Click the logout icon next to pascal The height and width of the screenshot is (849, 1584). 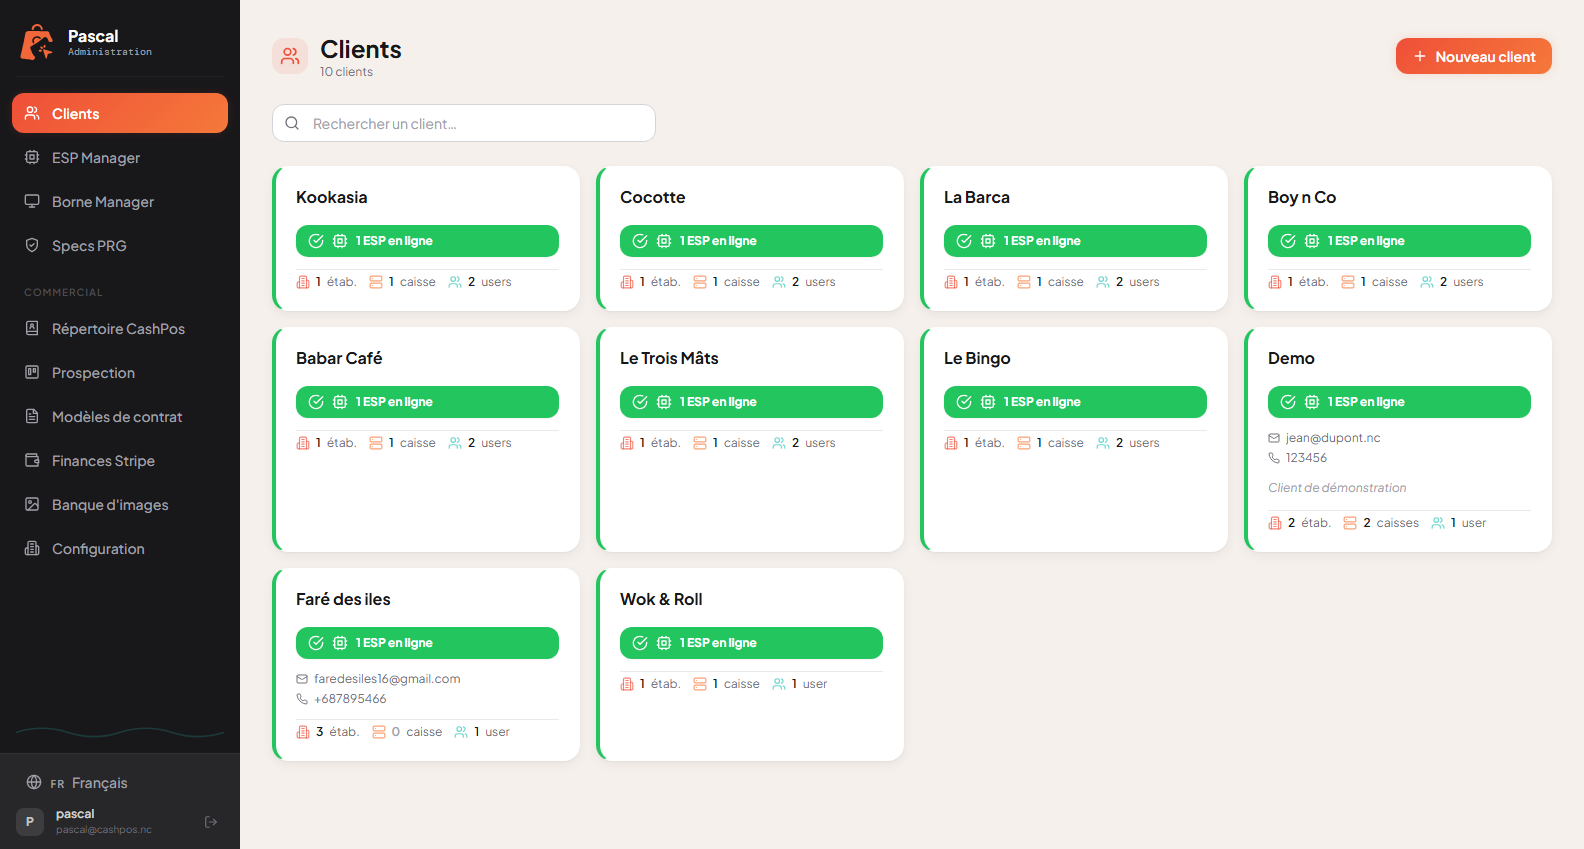pos(211,822)
